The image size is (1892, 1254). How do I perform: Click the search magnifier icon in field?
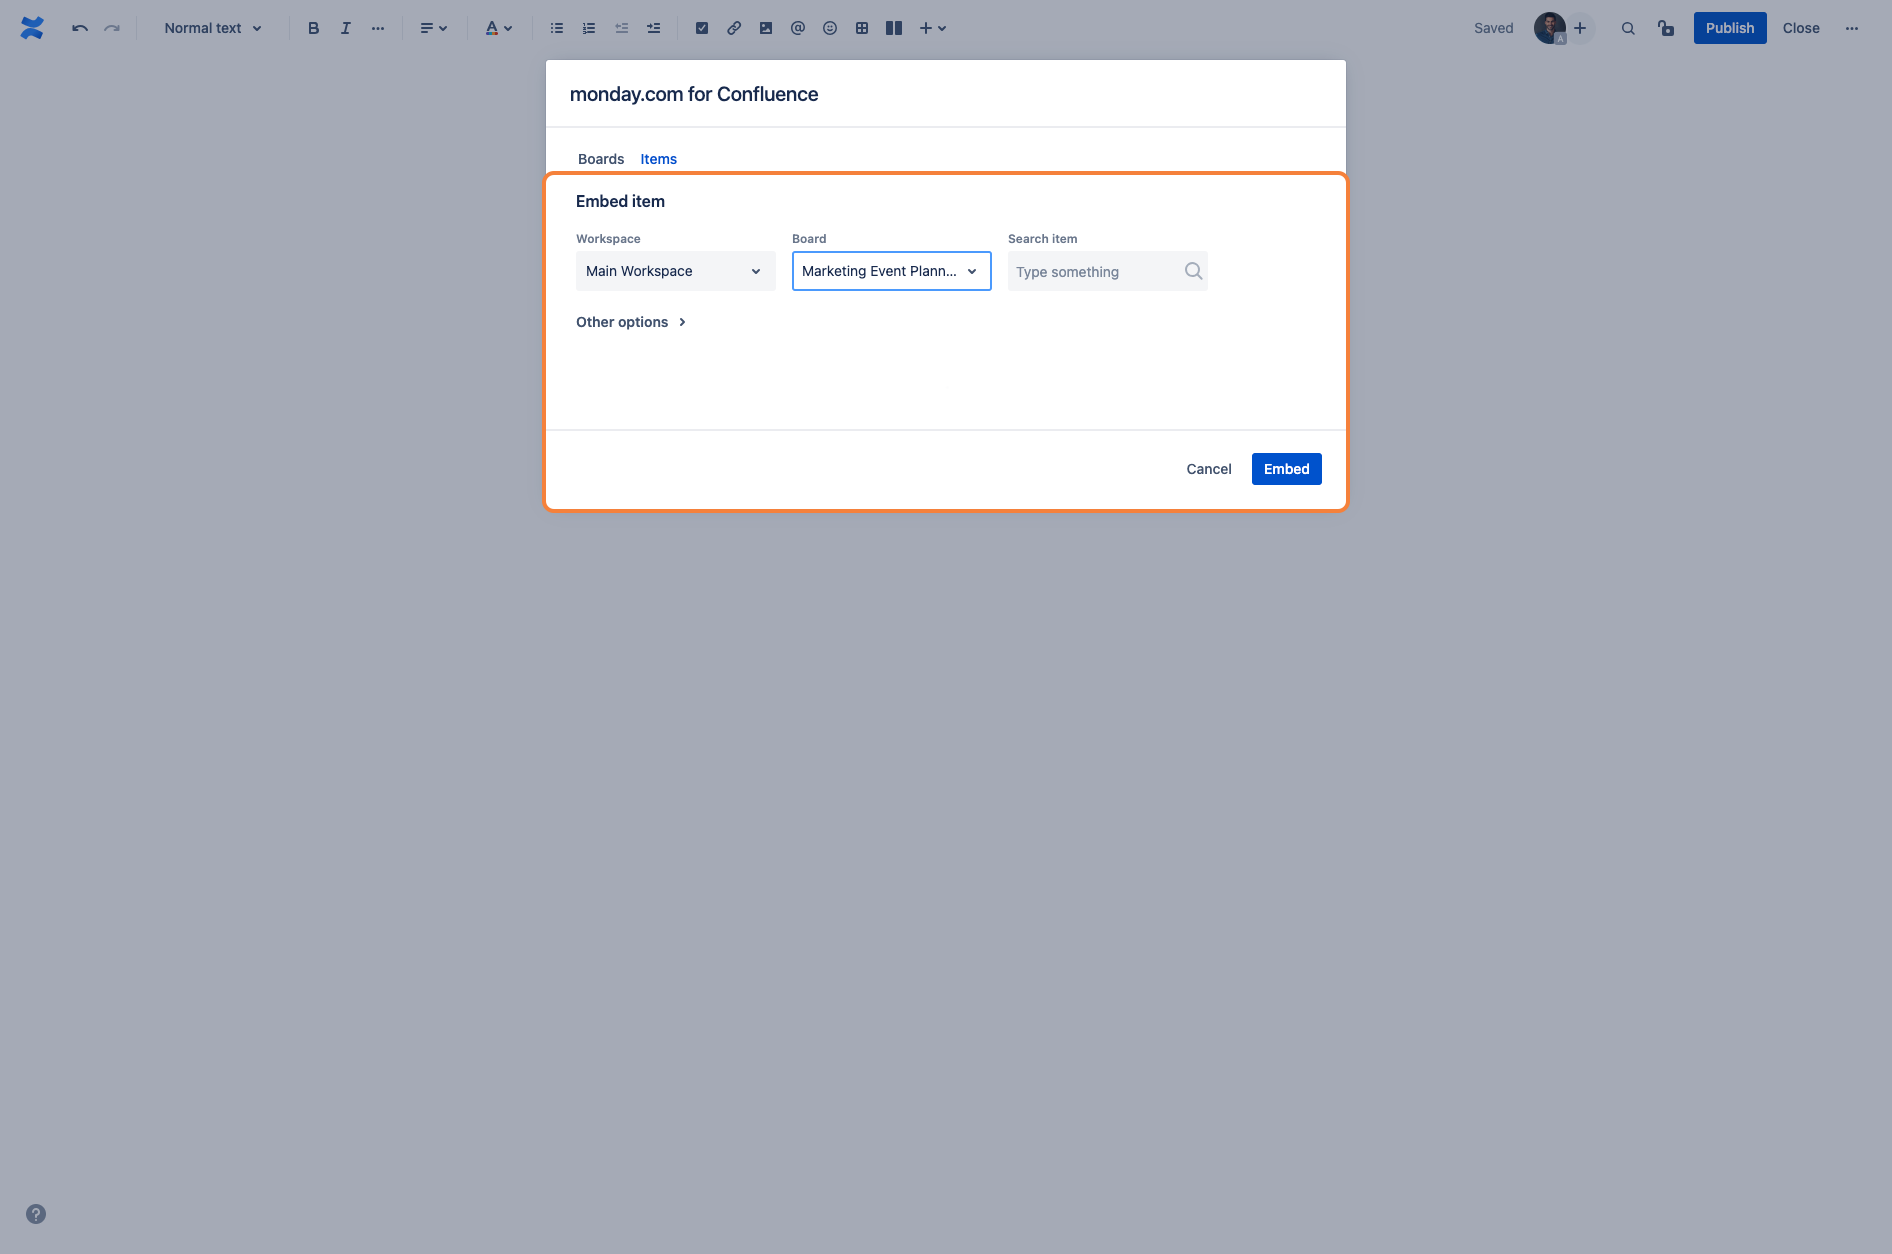pyautogui.click(x=1193, y=271)
